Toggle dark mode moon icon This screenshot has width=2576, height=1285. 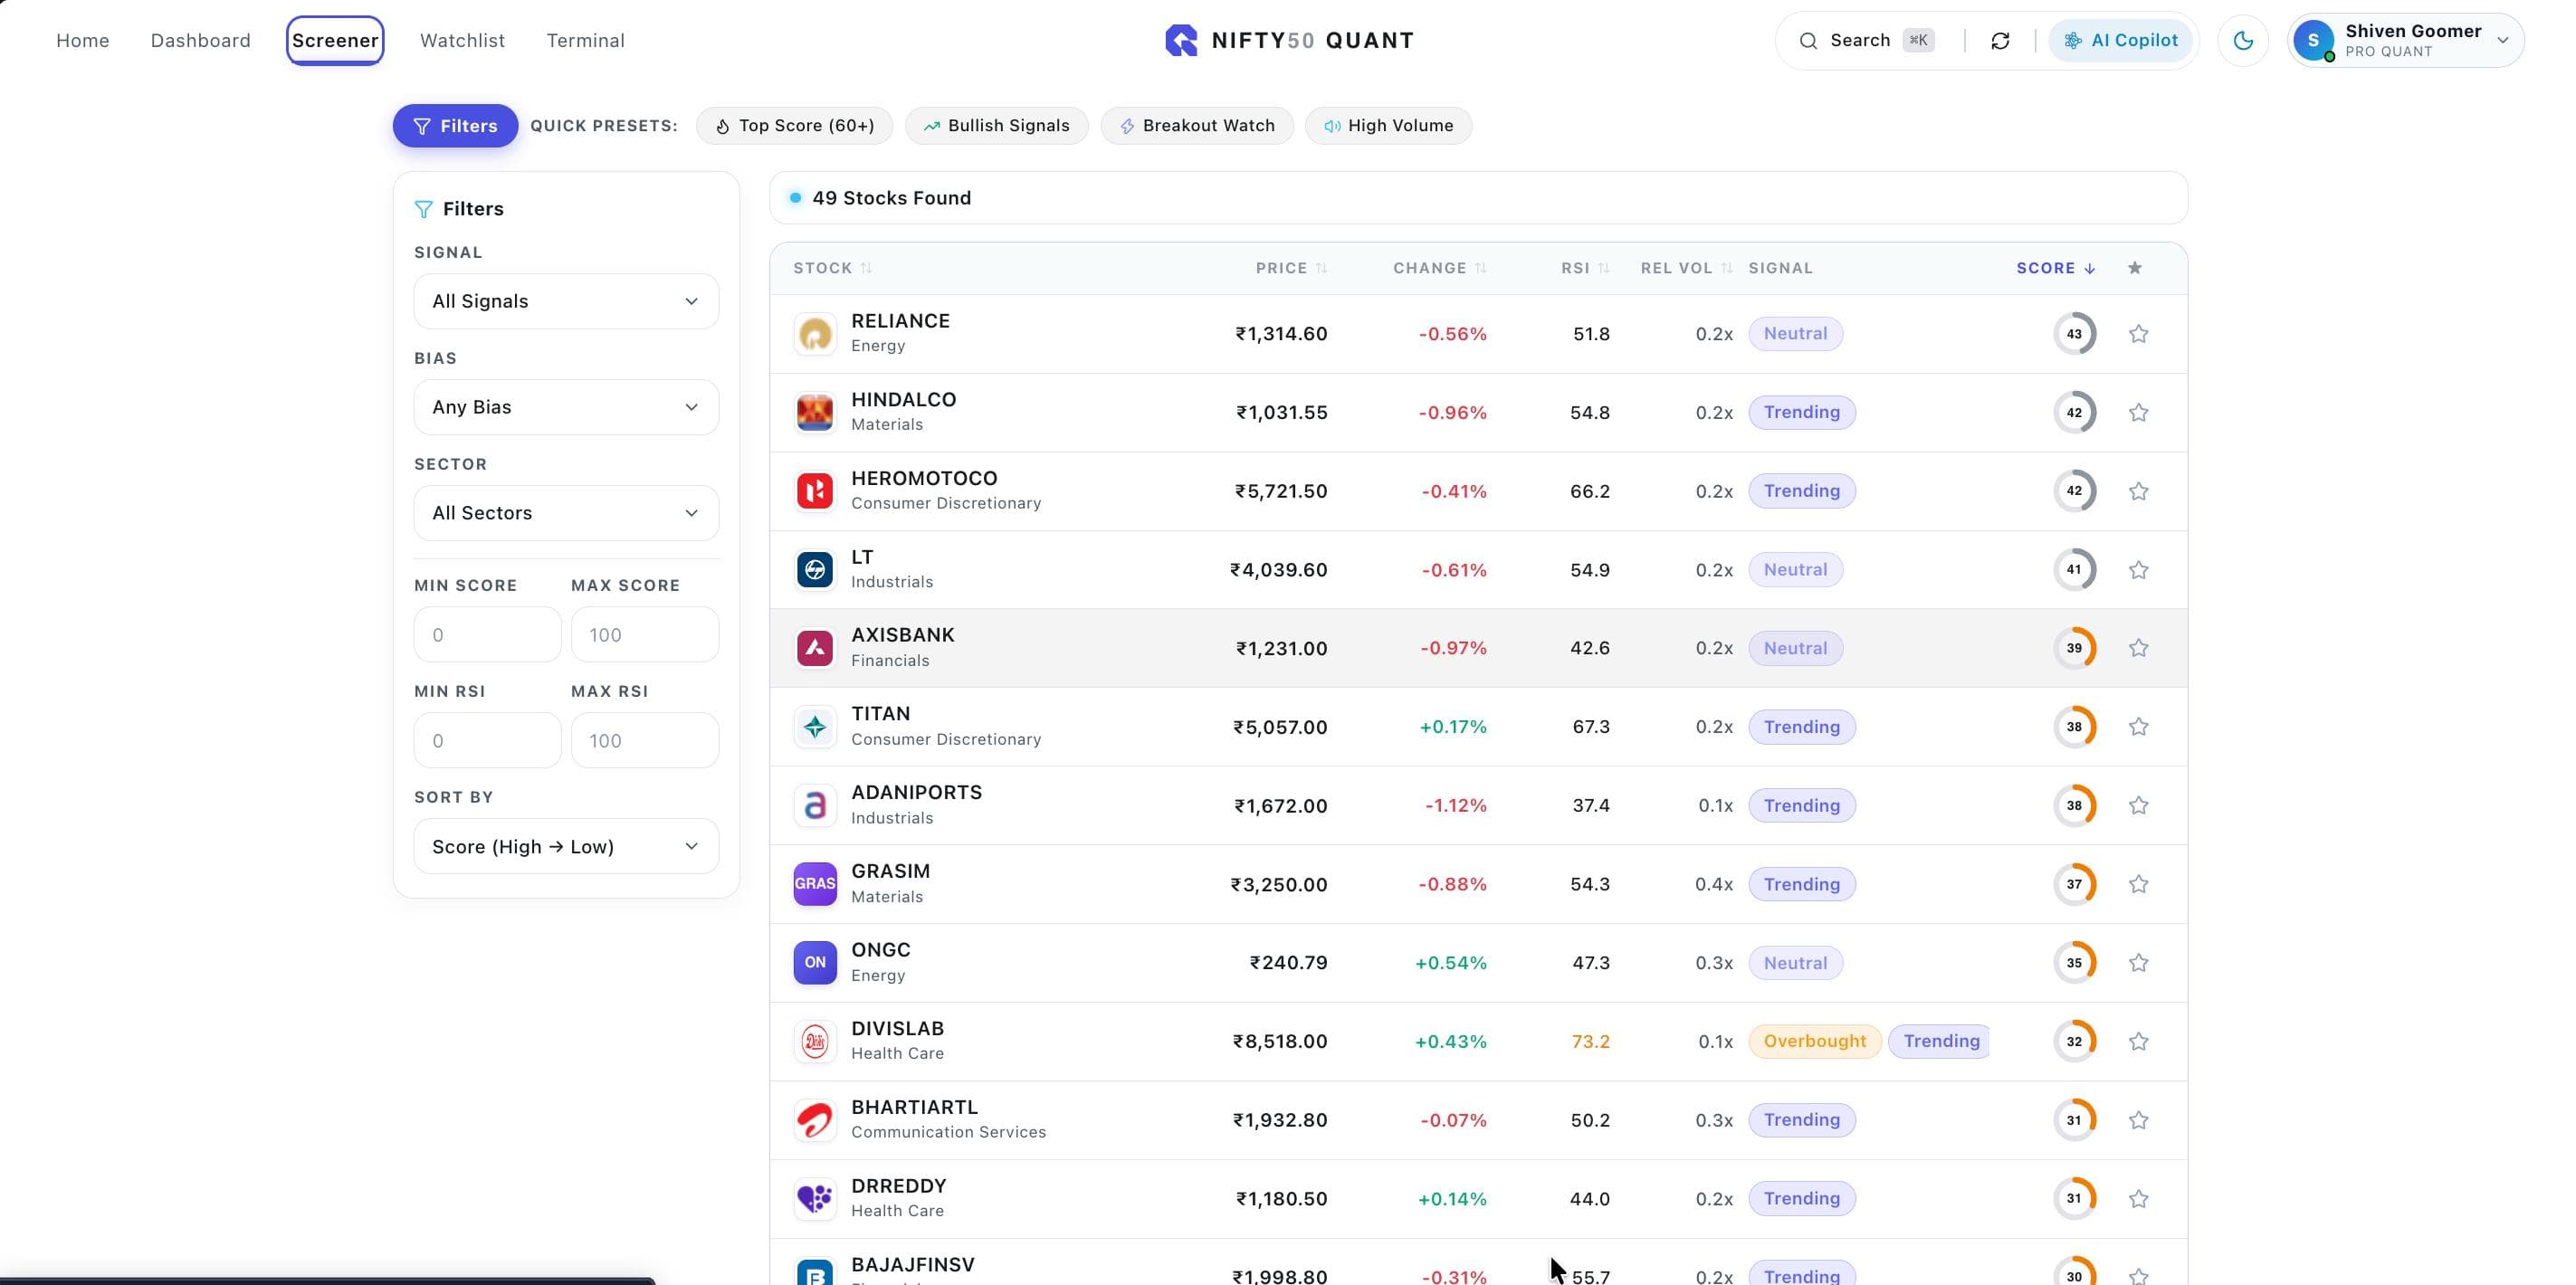click(2243, 41)
